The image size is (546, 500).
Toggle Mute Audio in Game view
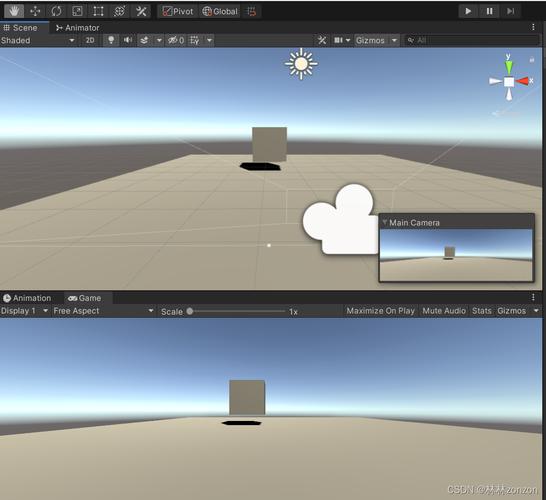pyautogui.click(x=444, y=311)
